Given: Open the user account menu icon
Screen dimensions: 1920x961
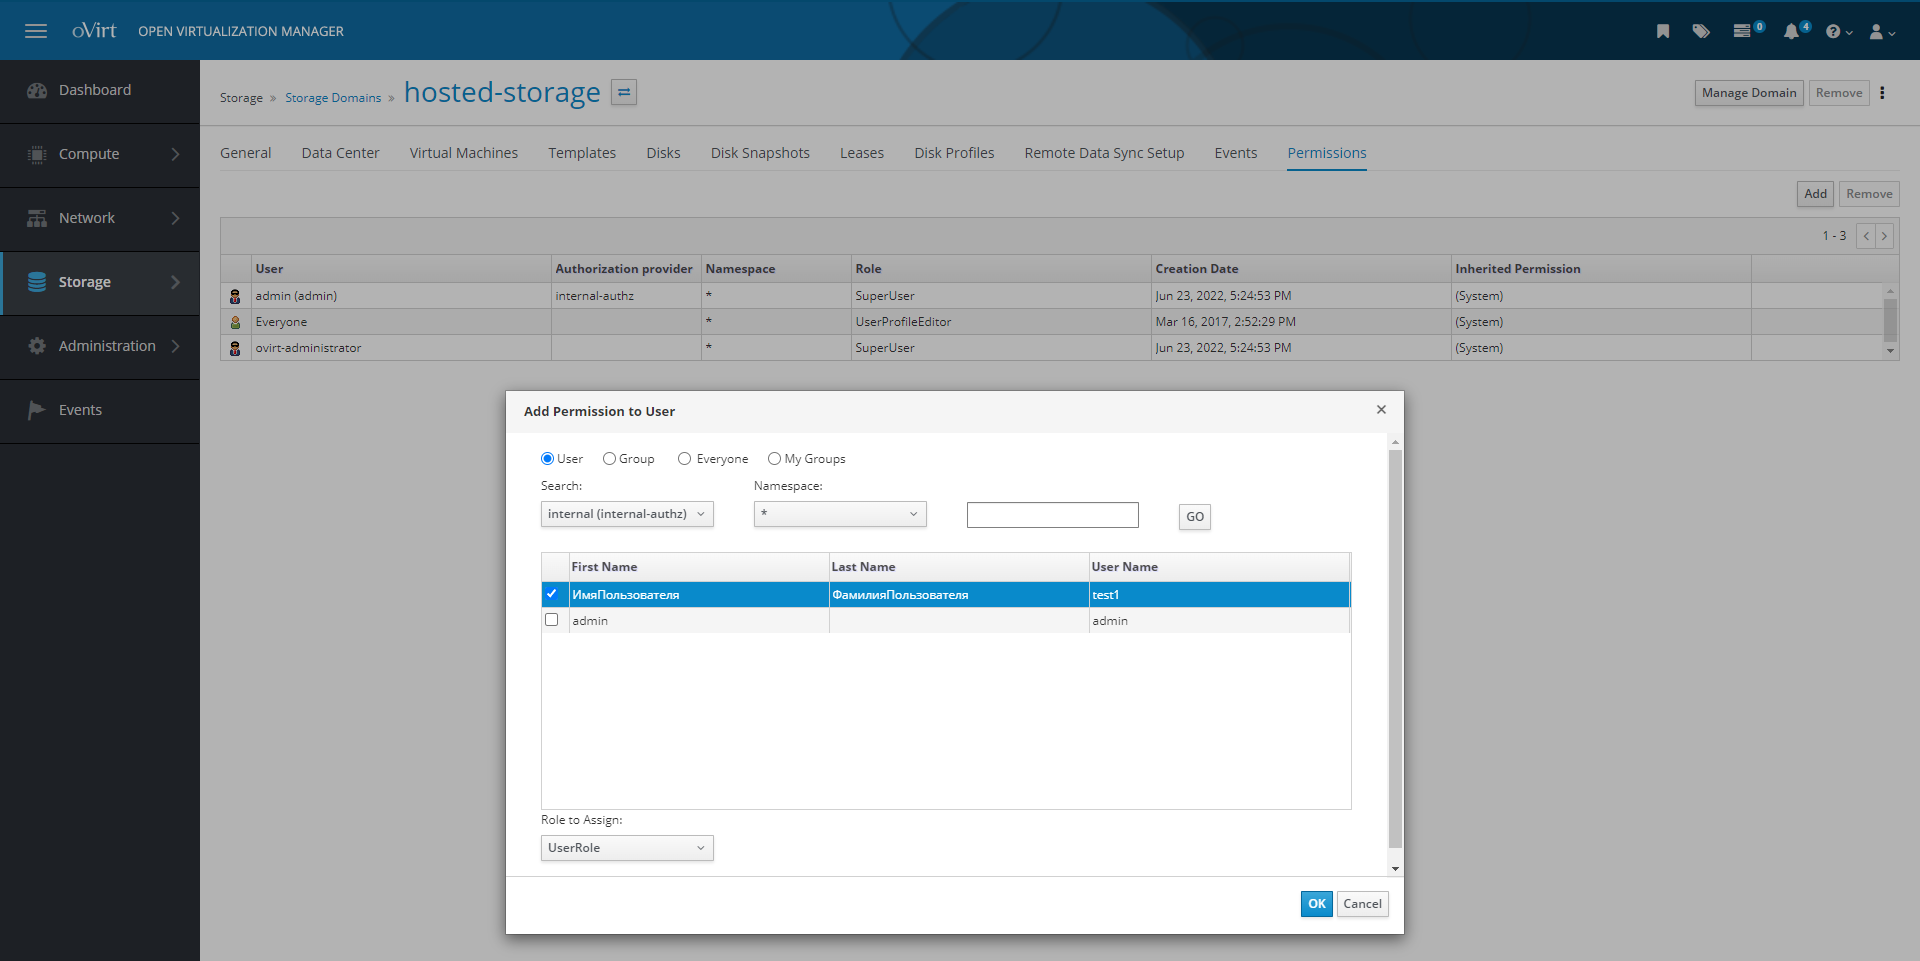Looking at the screenshot, I should (x=1881, y=32).
